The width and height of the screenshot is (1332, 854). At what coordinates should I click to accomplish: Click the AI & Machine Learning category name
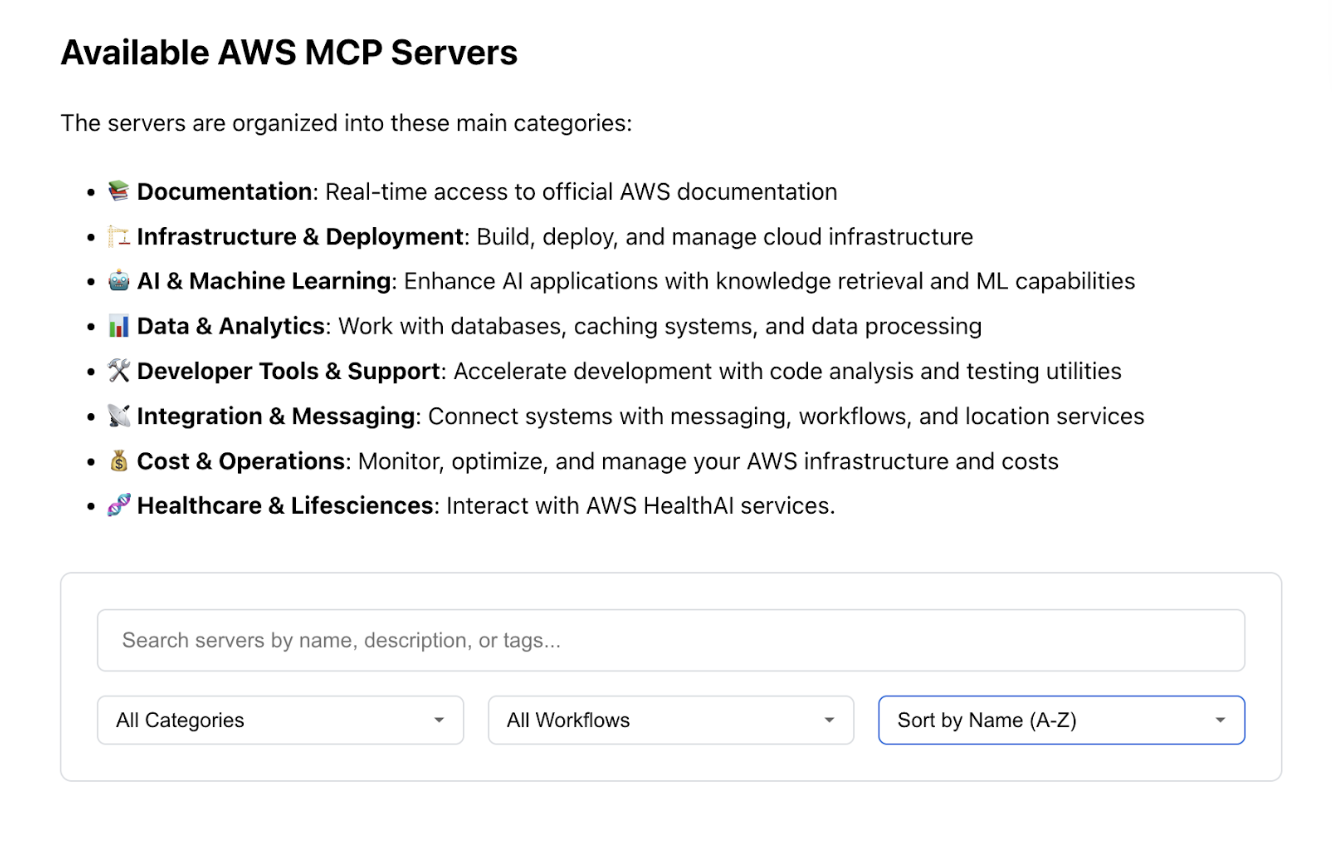264,282
